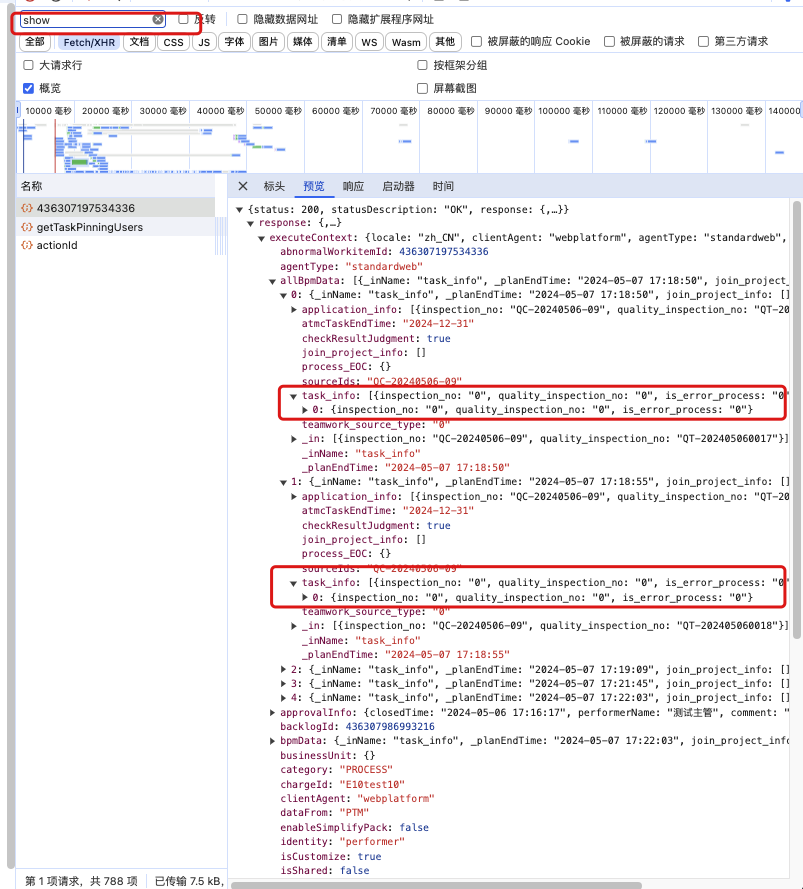Expand allBpmData item 3
803x889 pixels.
coord(283,683)
